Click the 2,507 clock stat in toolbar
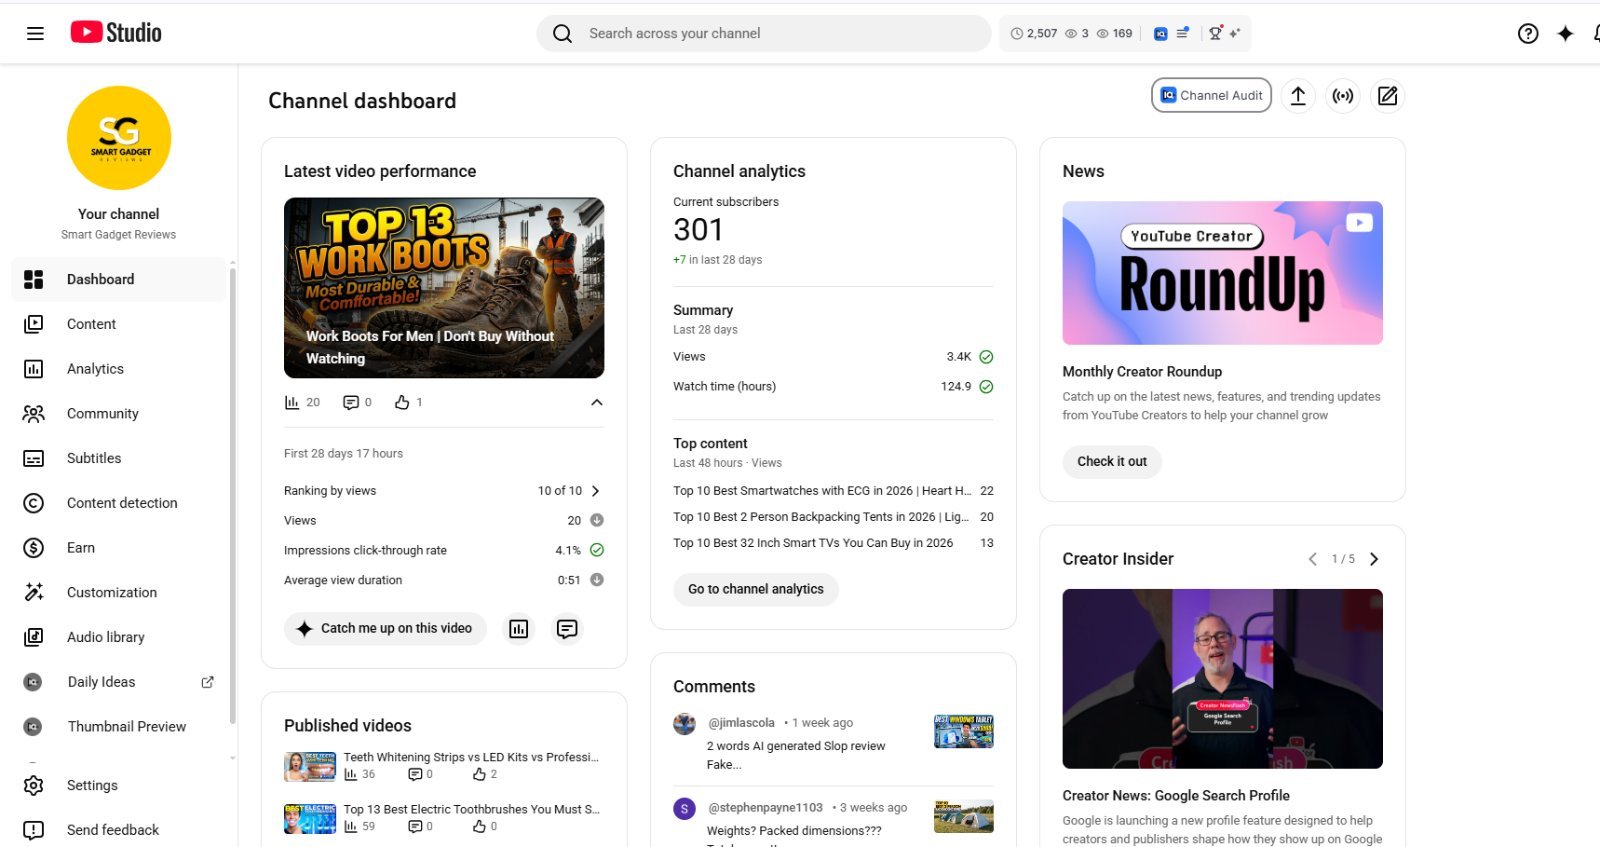Viewport: 1600px width, 847px height. click(x=1033, y=33)
